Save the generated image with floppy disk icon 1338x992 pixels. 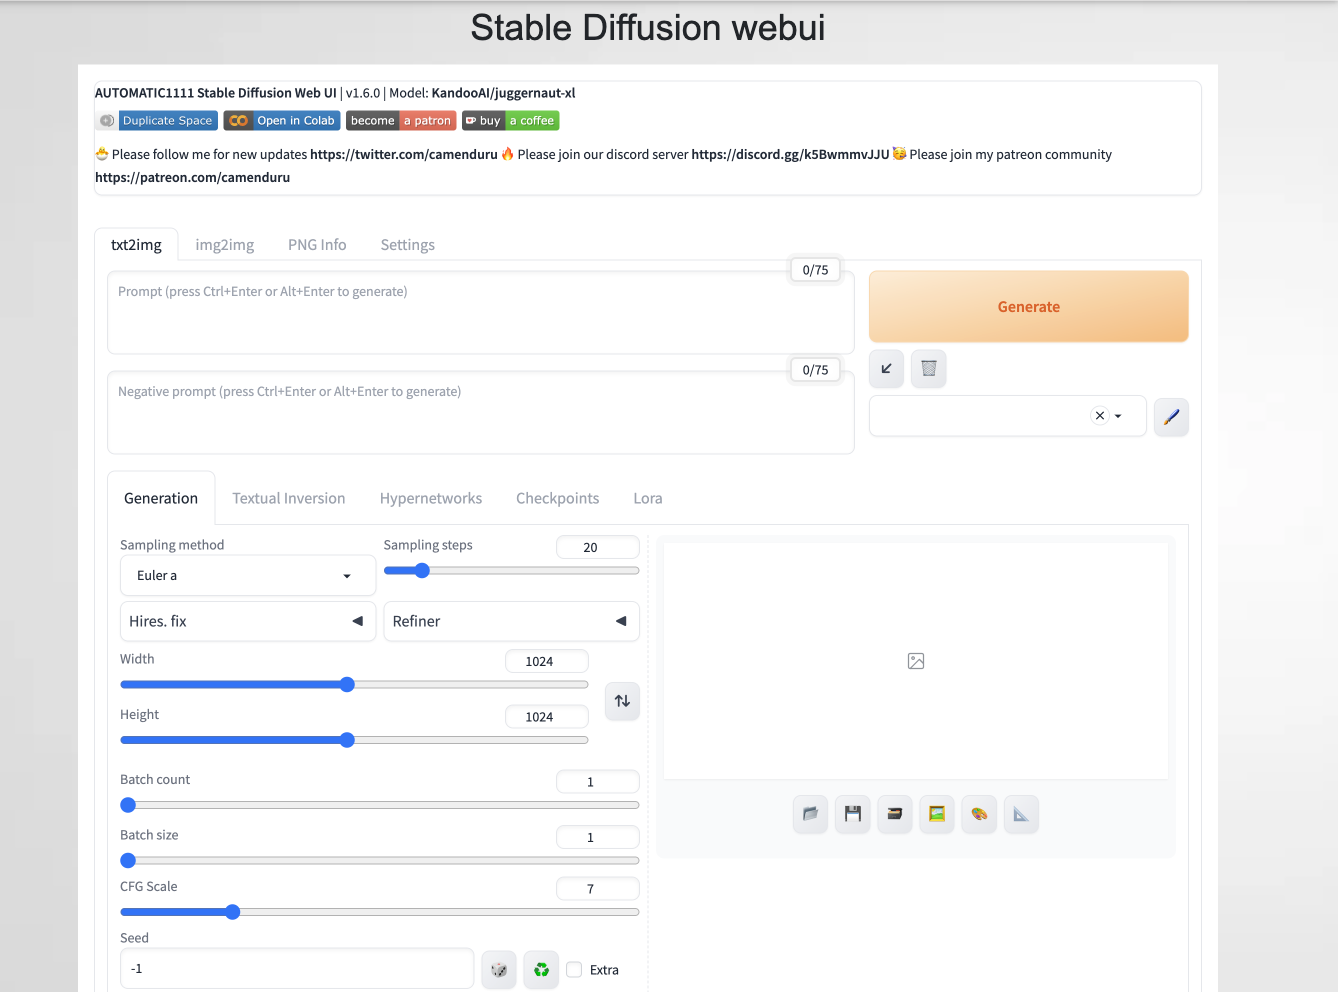[852, 814]
